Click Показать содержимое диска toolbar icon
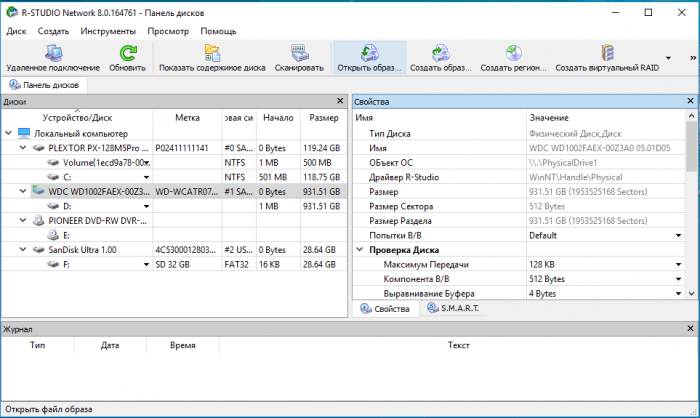 click(211, 53)
